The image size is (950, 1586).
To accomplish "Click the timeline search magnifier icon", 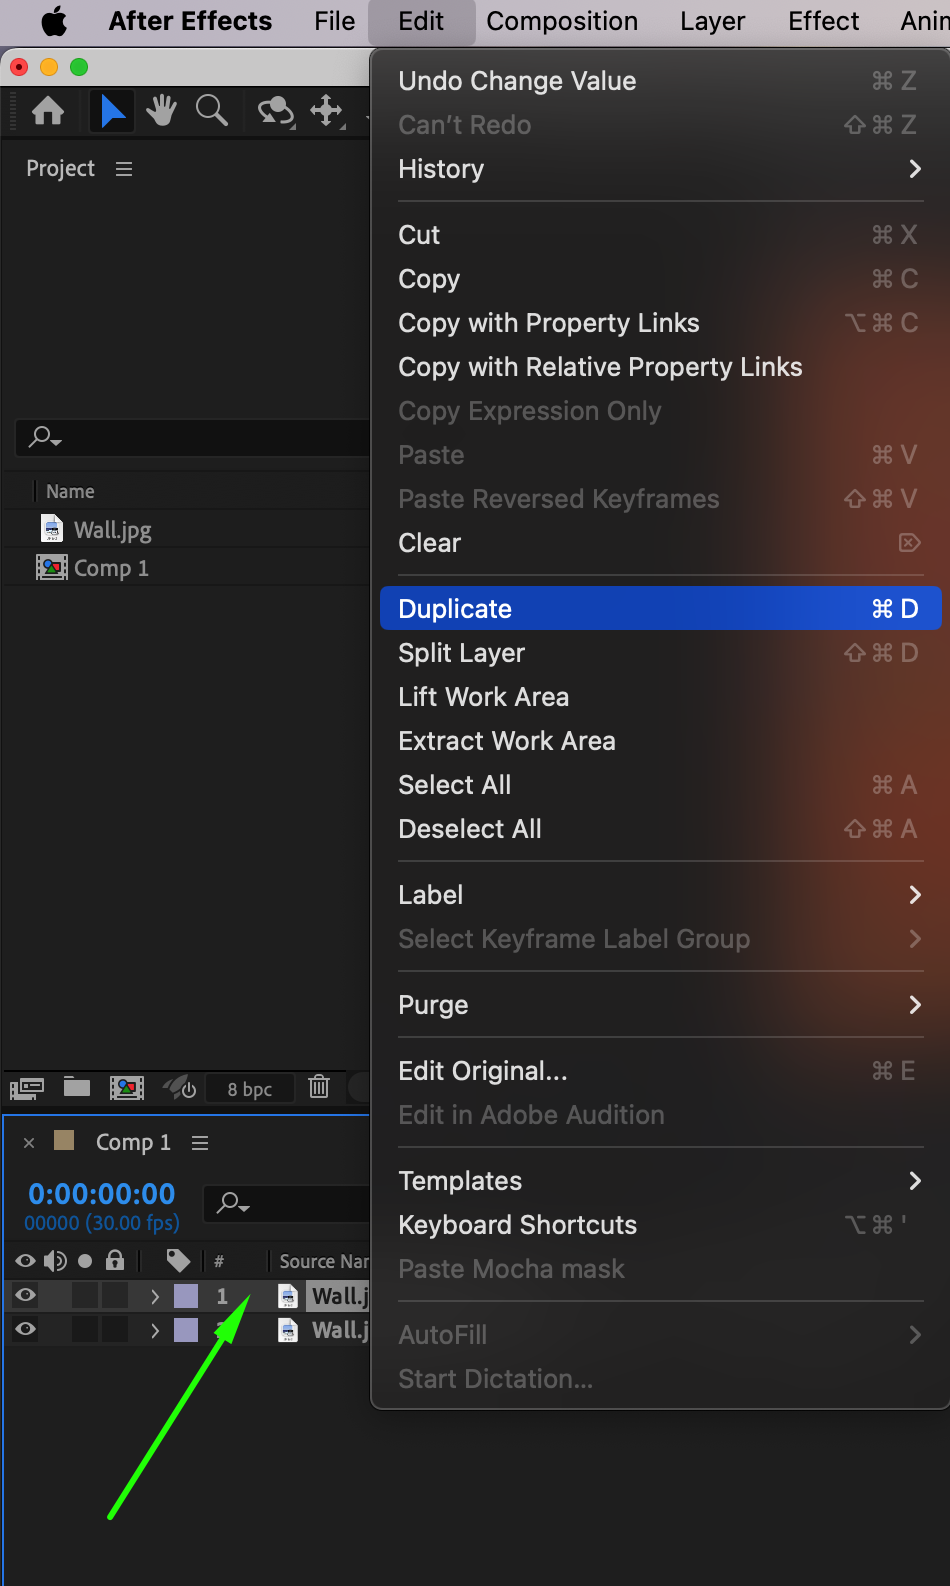I will (x=233, y=1203).
